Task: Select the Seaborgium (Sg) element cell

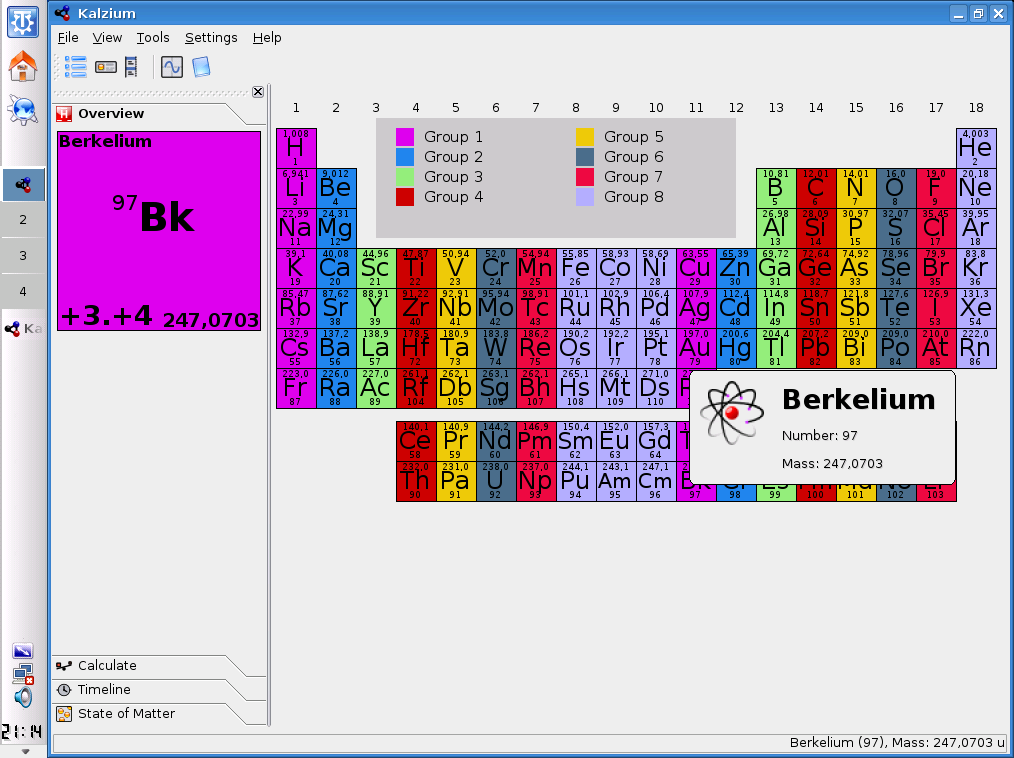Action: 496,389
